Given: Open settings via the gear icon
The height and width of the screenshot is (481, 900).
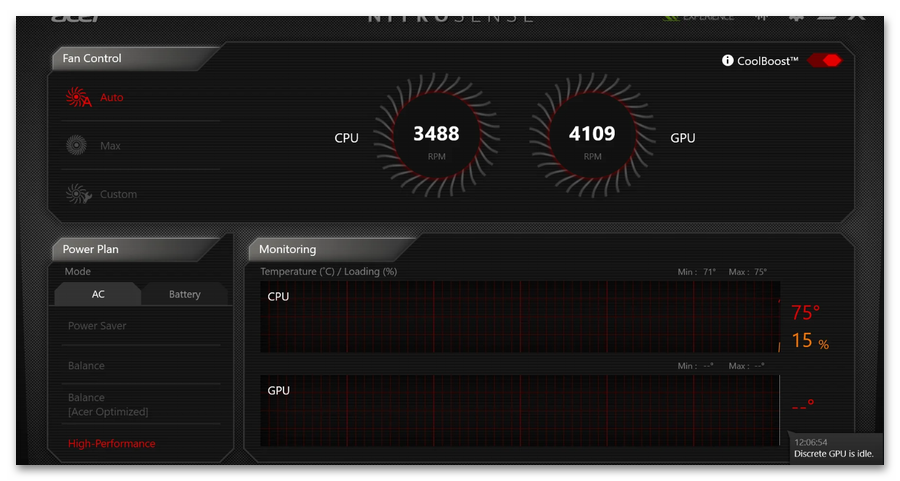Looking at the screenshot, I should point(796,17).
